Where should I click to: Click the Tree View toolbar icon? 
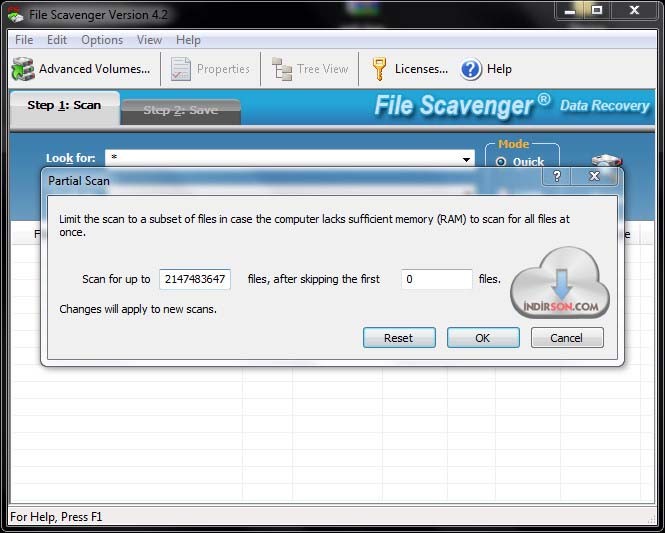282,69
